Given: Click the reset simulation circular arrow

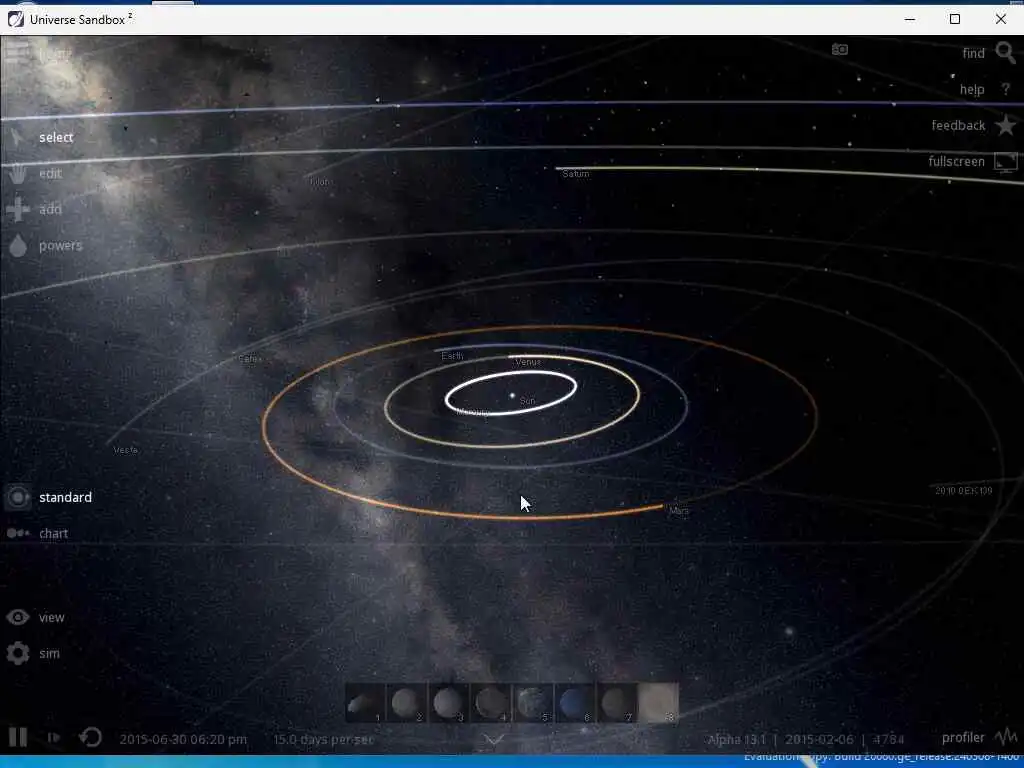Looking at the screenshot, I should click(91, 737).
